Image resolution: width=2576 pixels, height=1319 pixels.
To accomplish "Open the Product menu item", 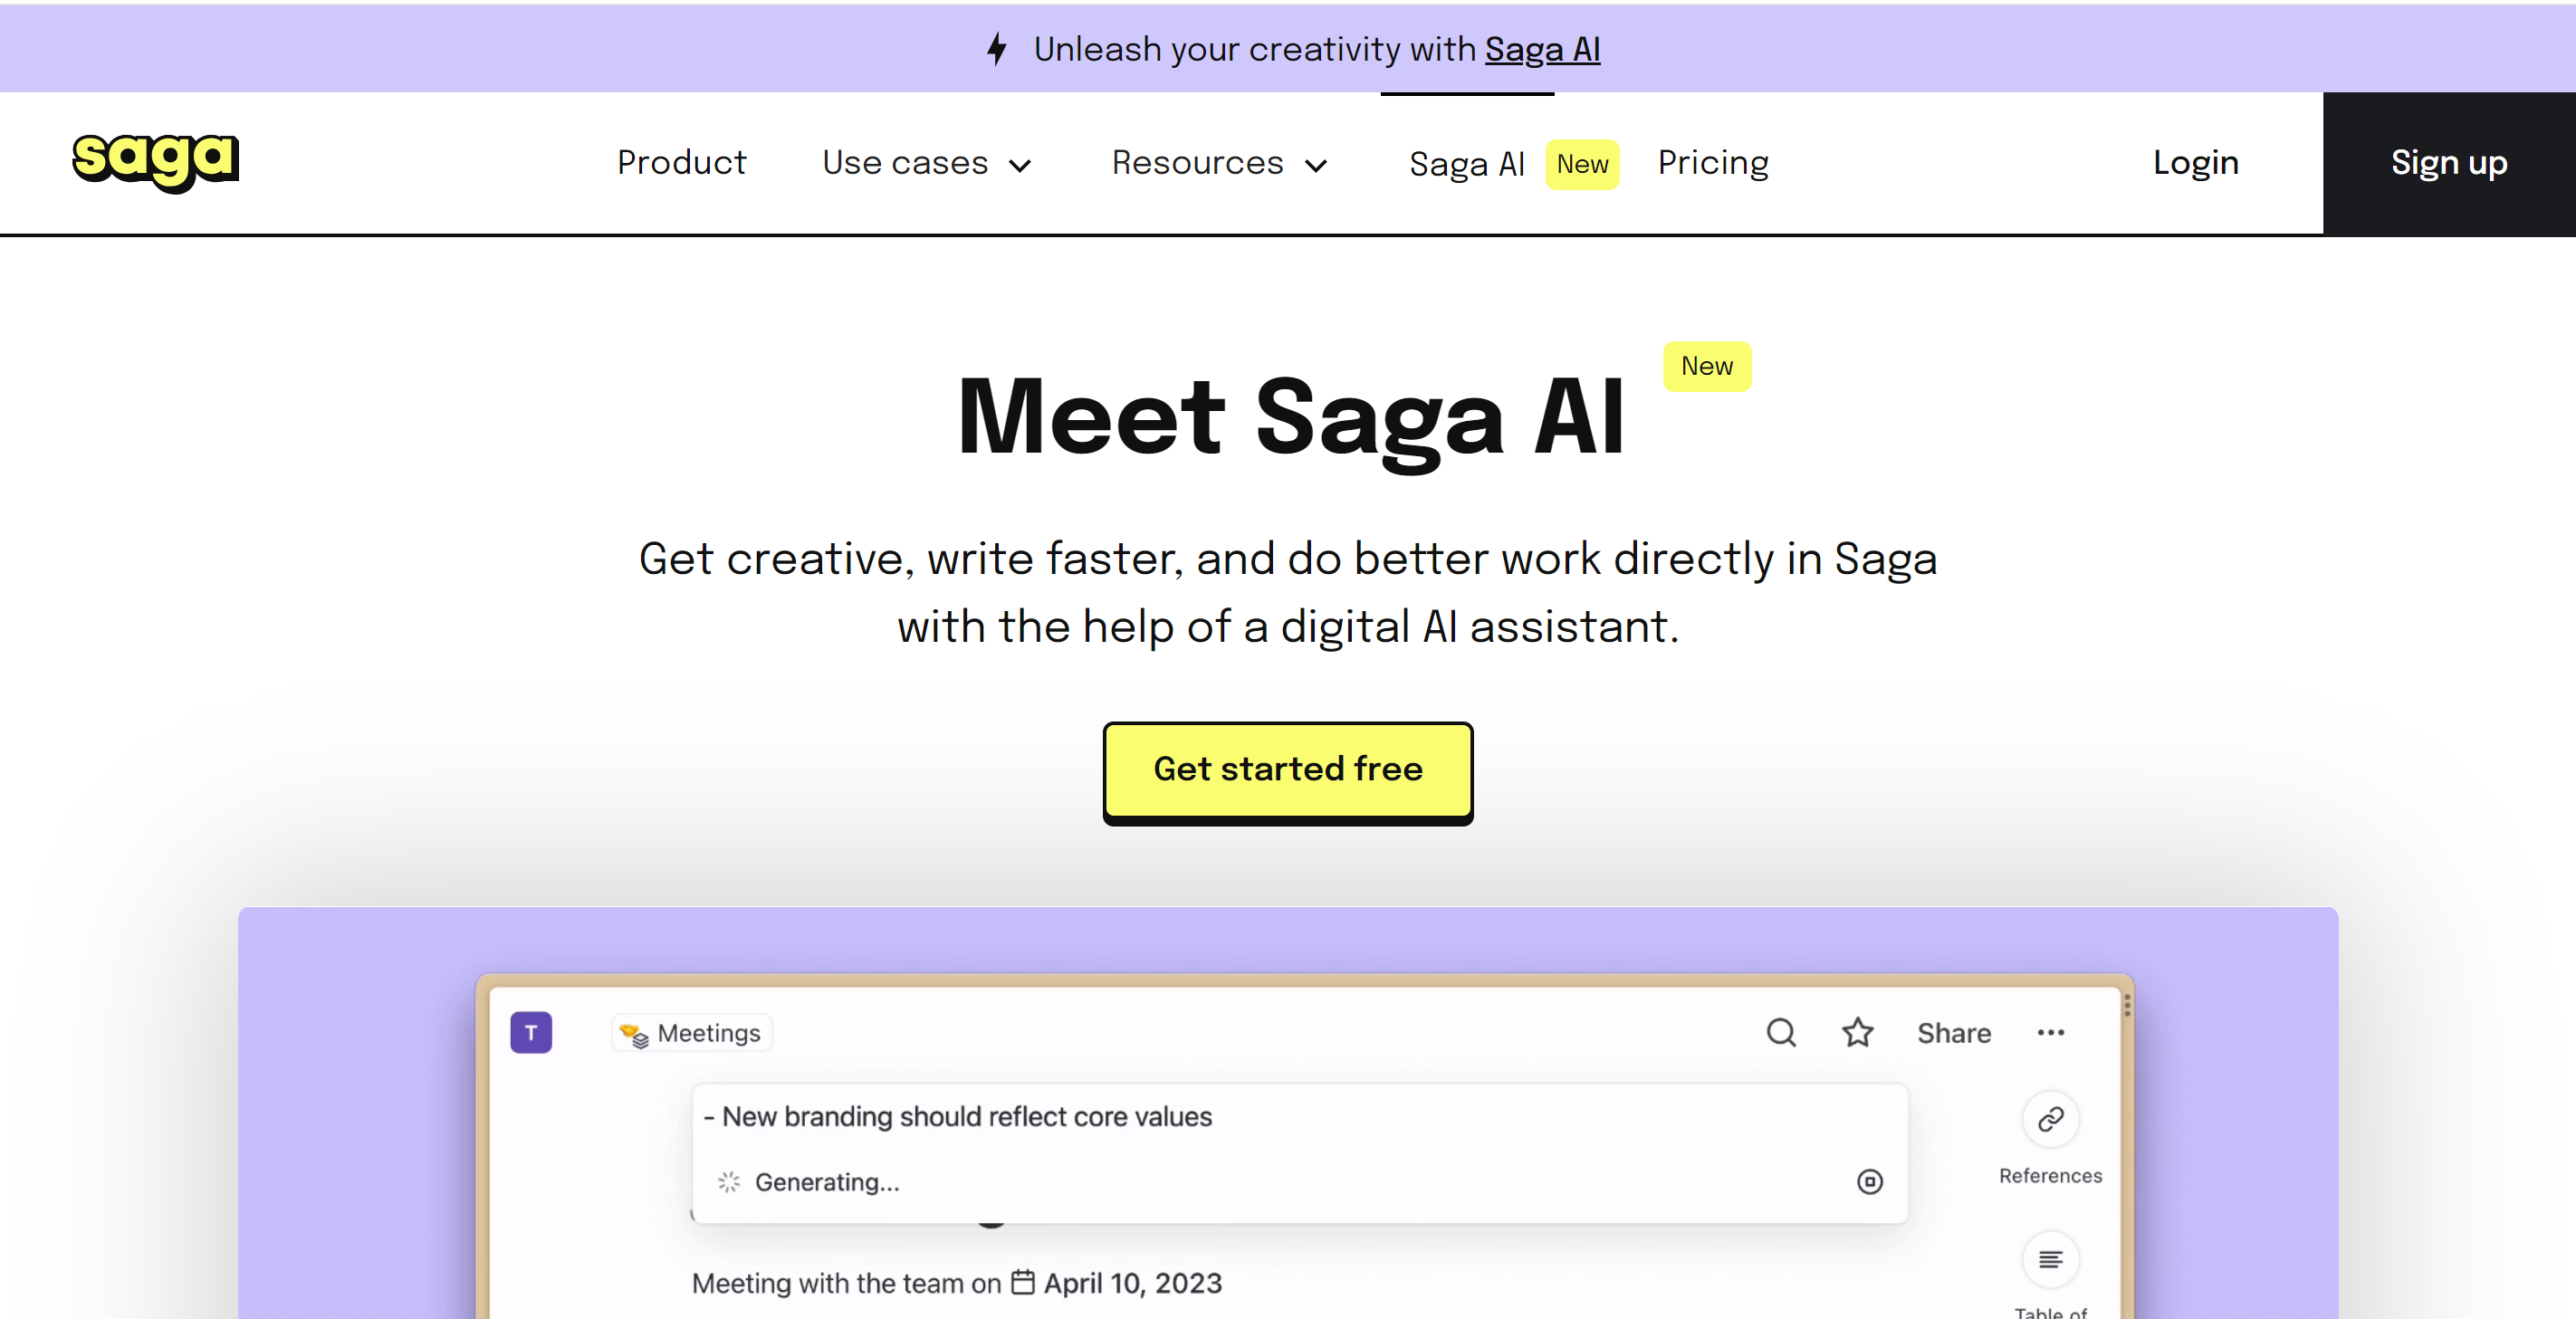I will 681,163.
